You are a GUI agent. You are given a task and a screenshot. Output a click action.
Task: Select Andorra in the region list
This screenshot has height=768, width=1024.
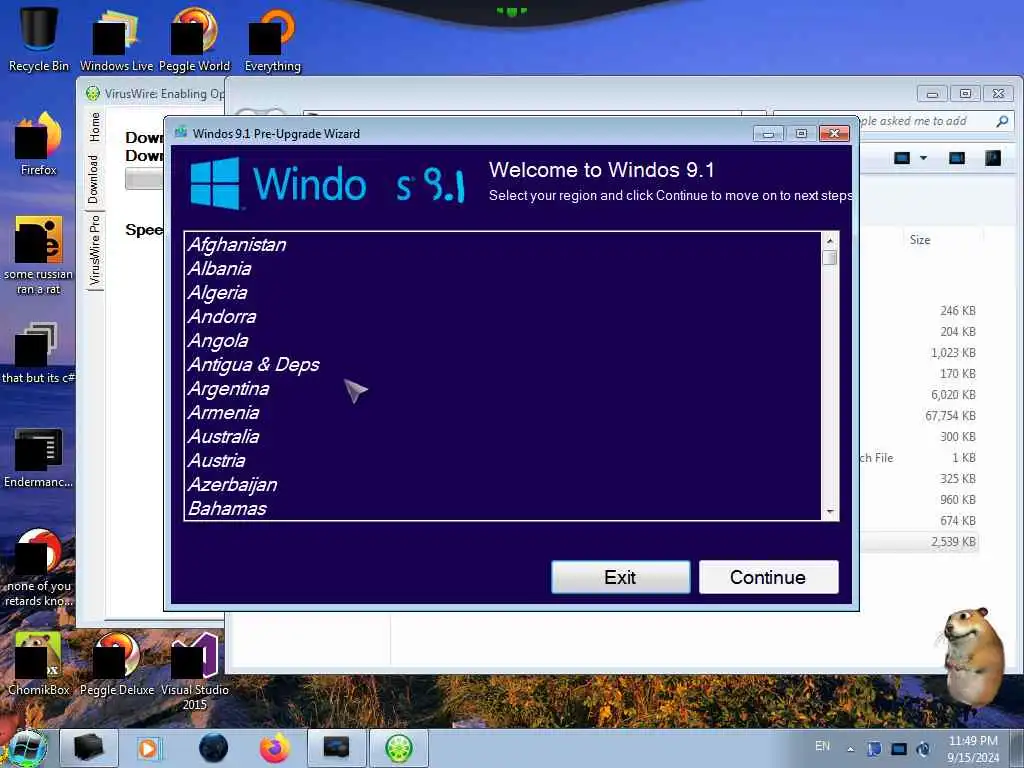pos(502,317)
